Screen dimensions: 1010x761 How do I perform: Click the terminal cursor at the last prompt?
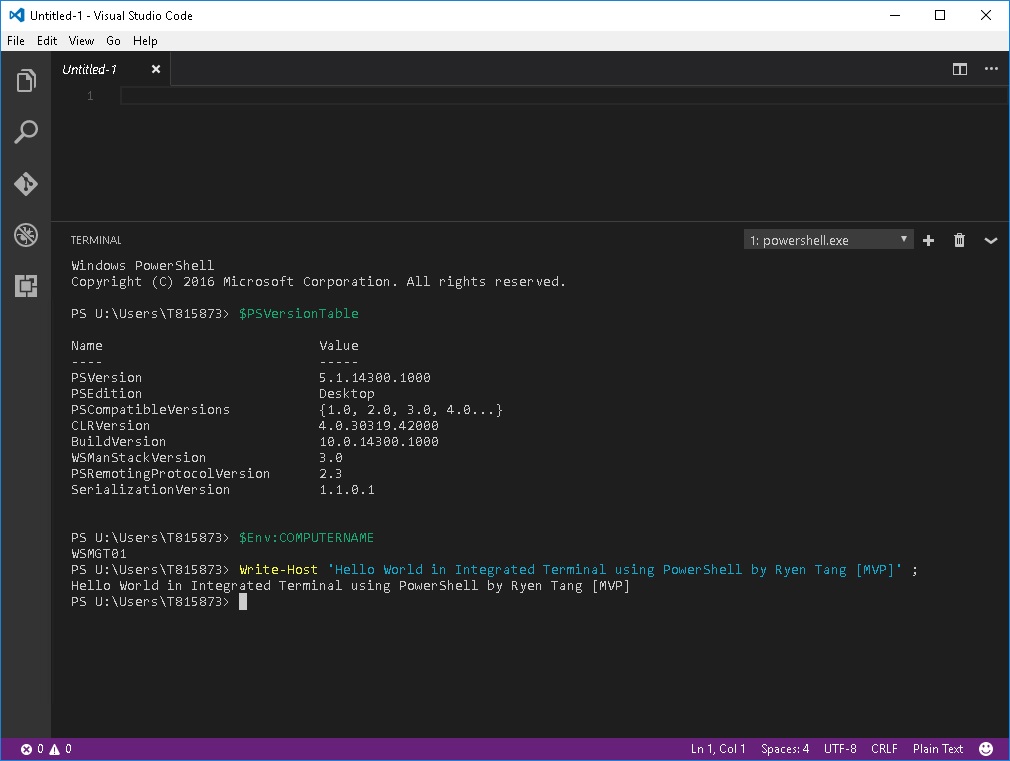(x=243, y=602)
